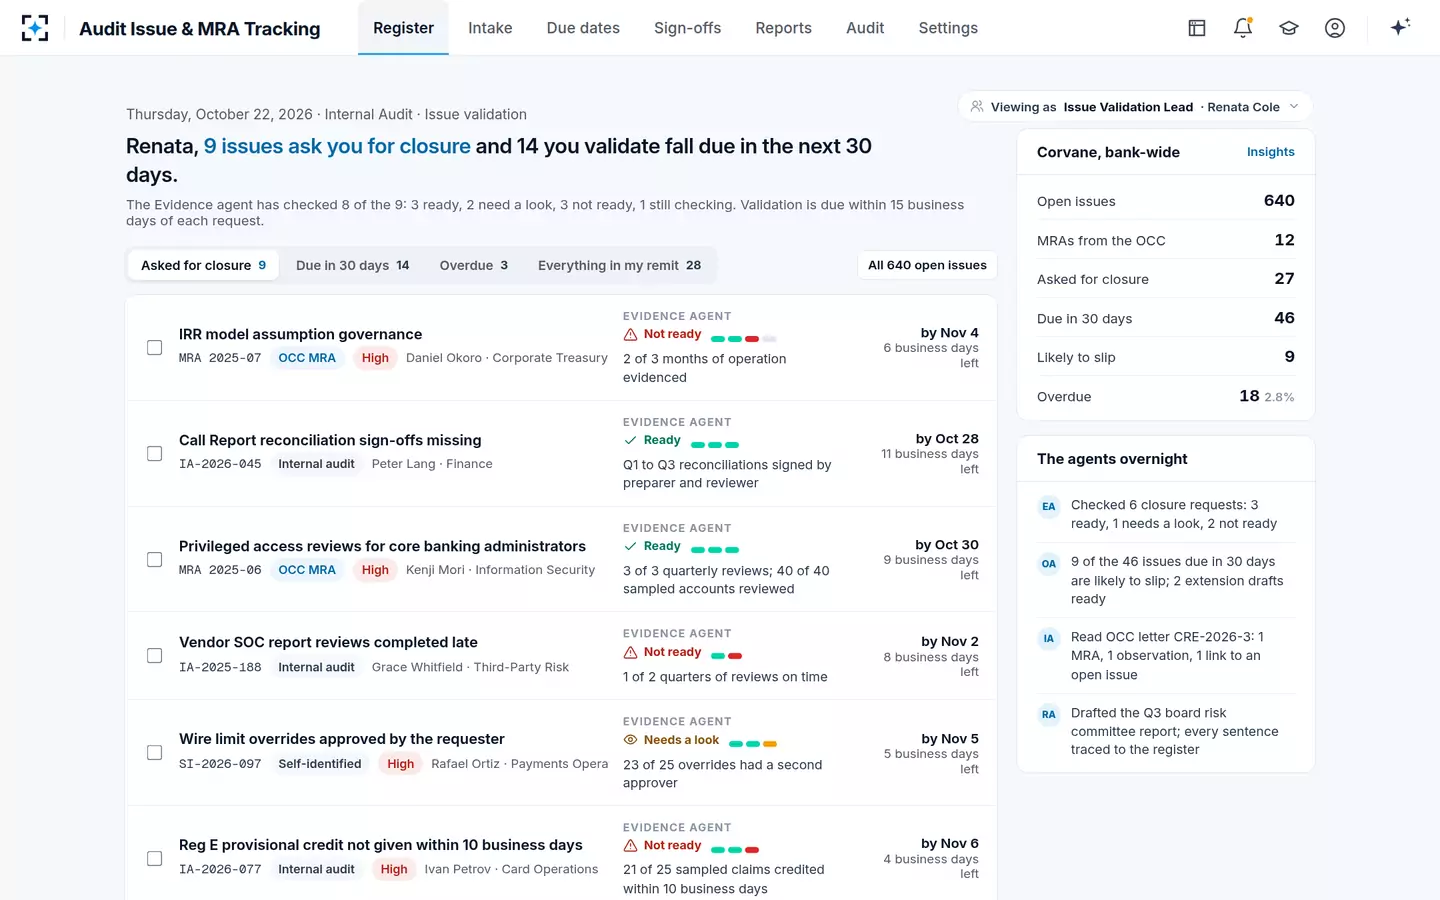Click Not ready warning icon for Vendor SOC
Image resolution: width=1440 pixels, height=900 pixels.
pyautogui.click(x=630, y=652)
